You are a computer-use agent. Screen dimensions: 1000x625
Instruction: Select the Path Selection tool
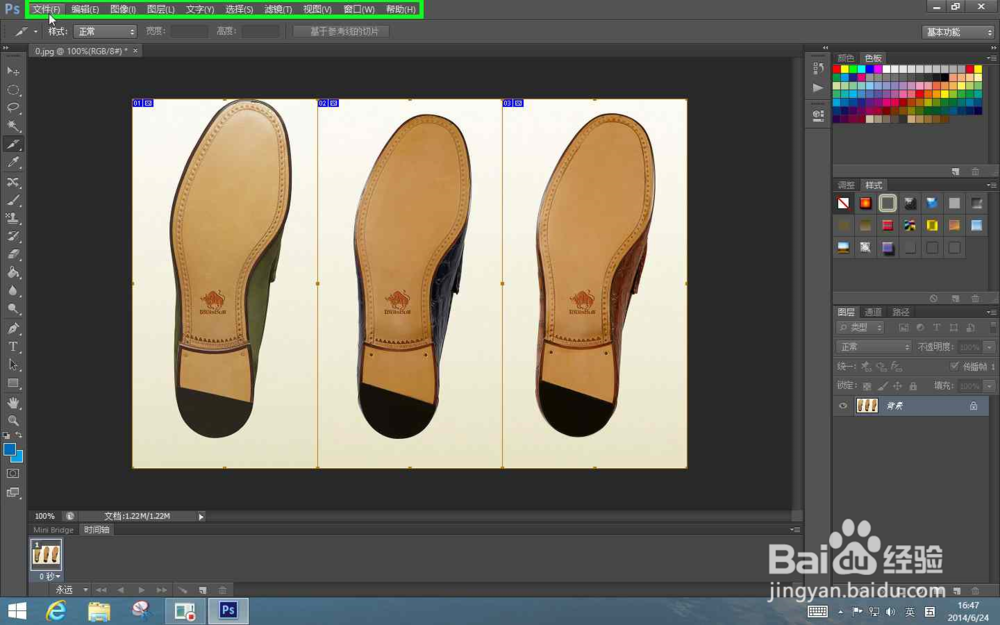[x=13, y=365]
